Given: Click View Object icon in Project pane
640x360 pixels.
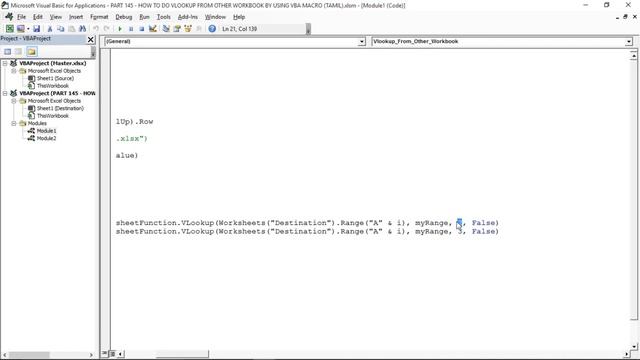Looking at the screenshot, I should (19, 51).
